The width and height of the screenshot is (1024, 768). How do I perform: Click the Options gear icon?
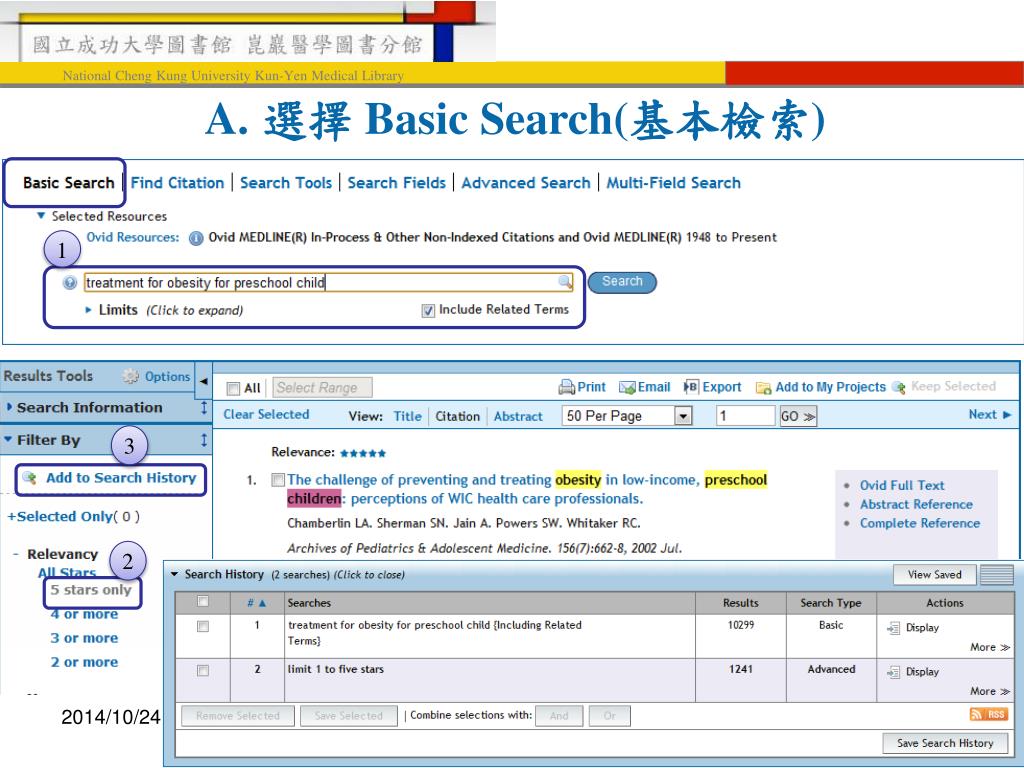point(131,376)
